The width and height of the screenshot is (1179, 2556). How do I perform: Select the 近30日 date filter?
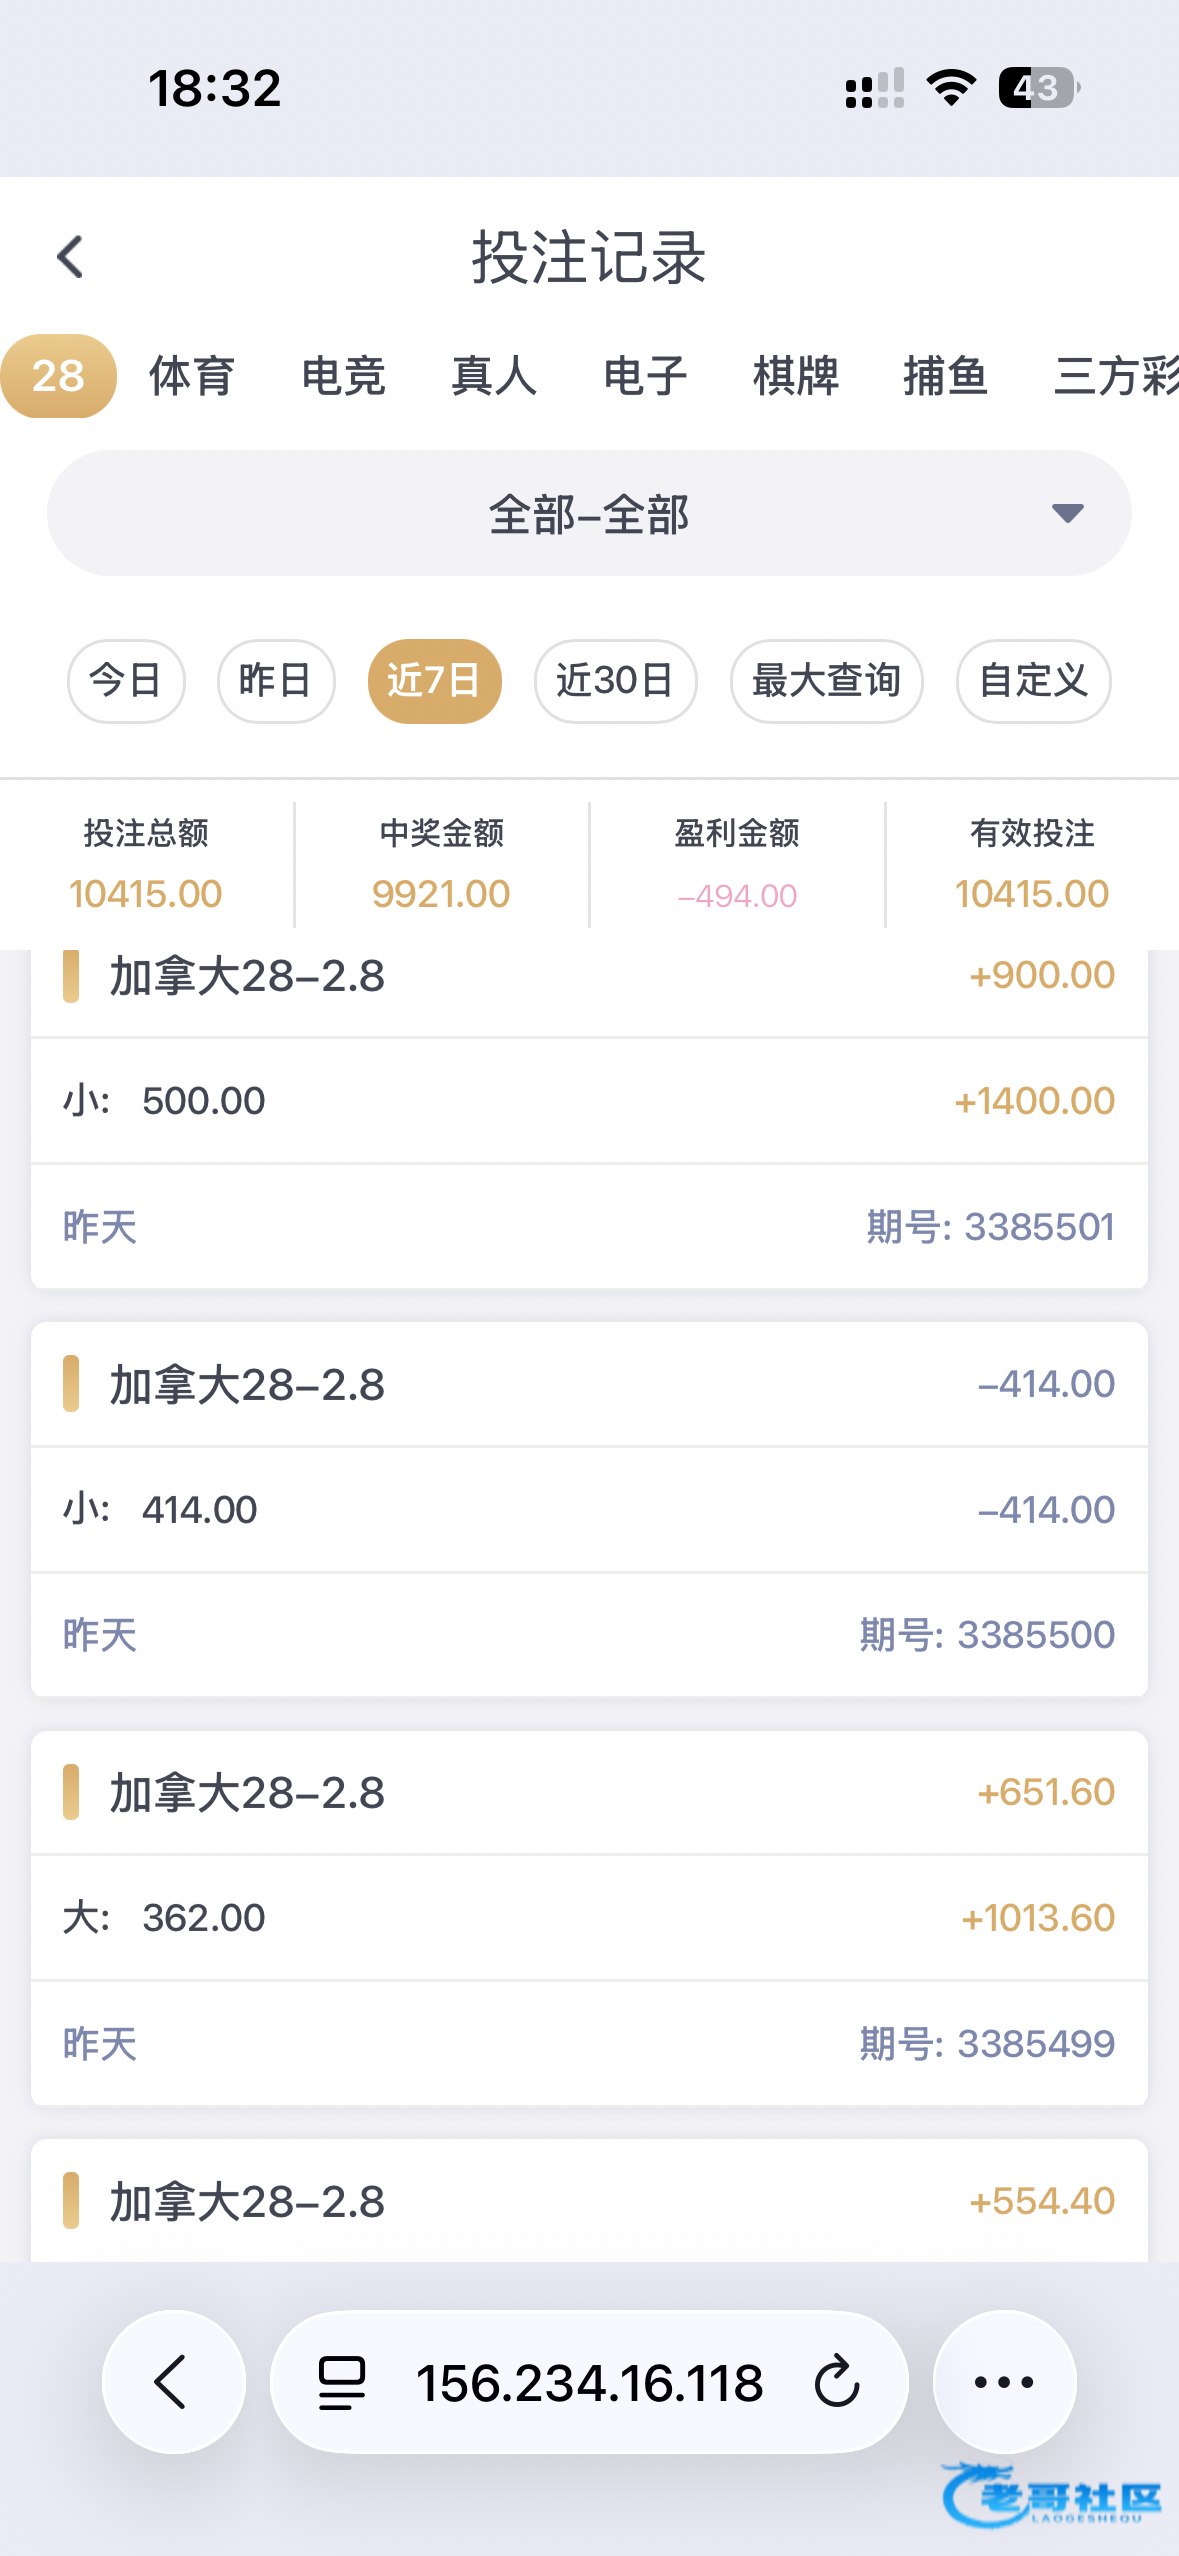pos(615,681)
